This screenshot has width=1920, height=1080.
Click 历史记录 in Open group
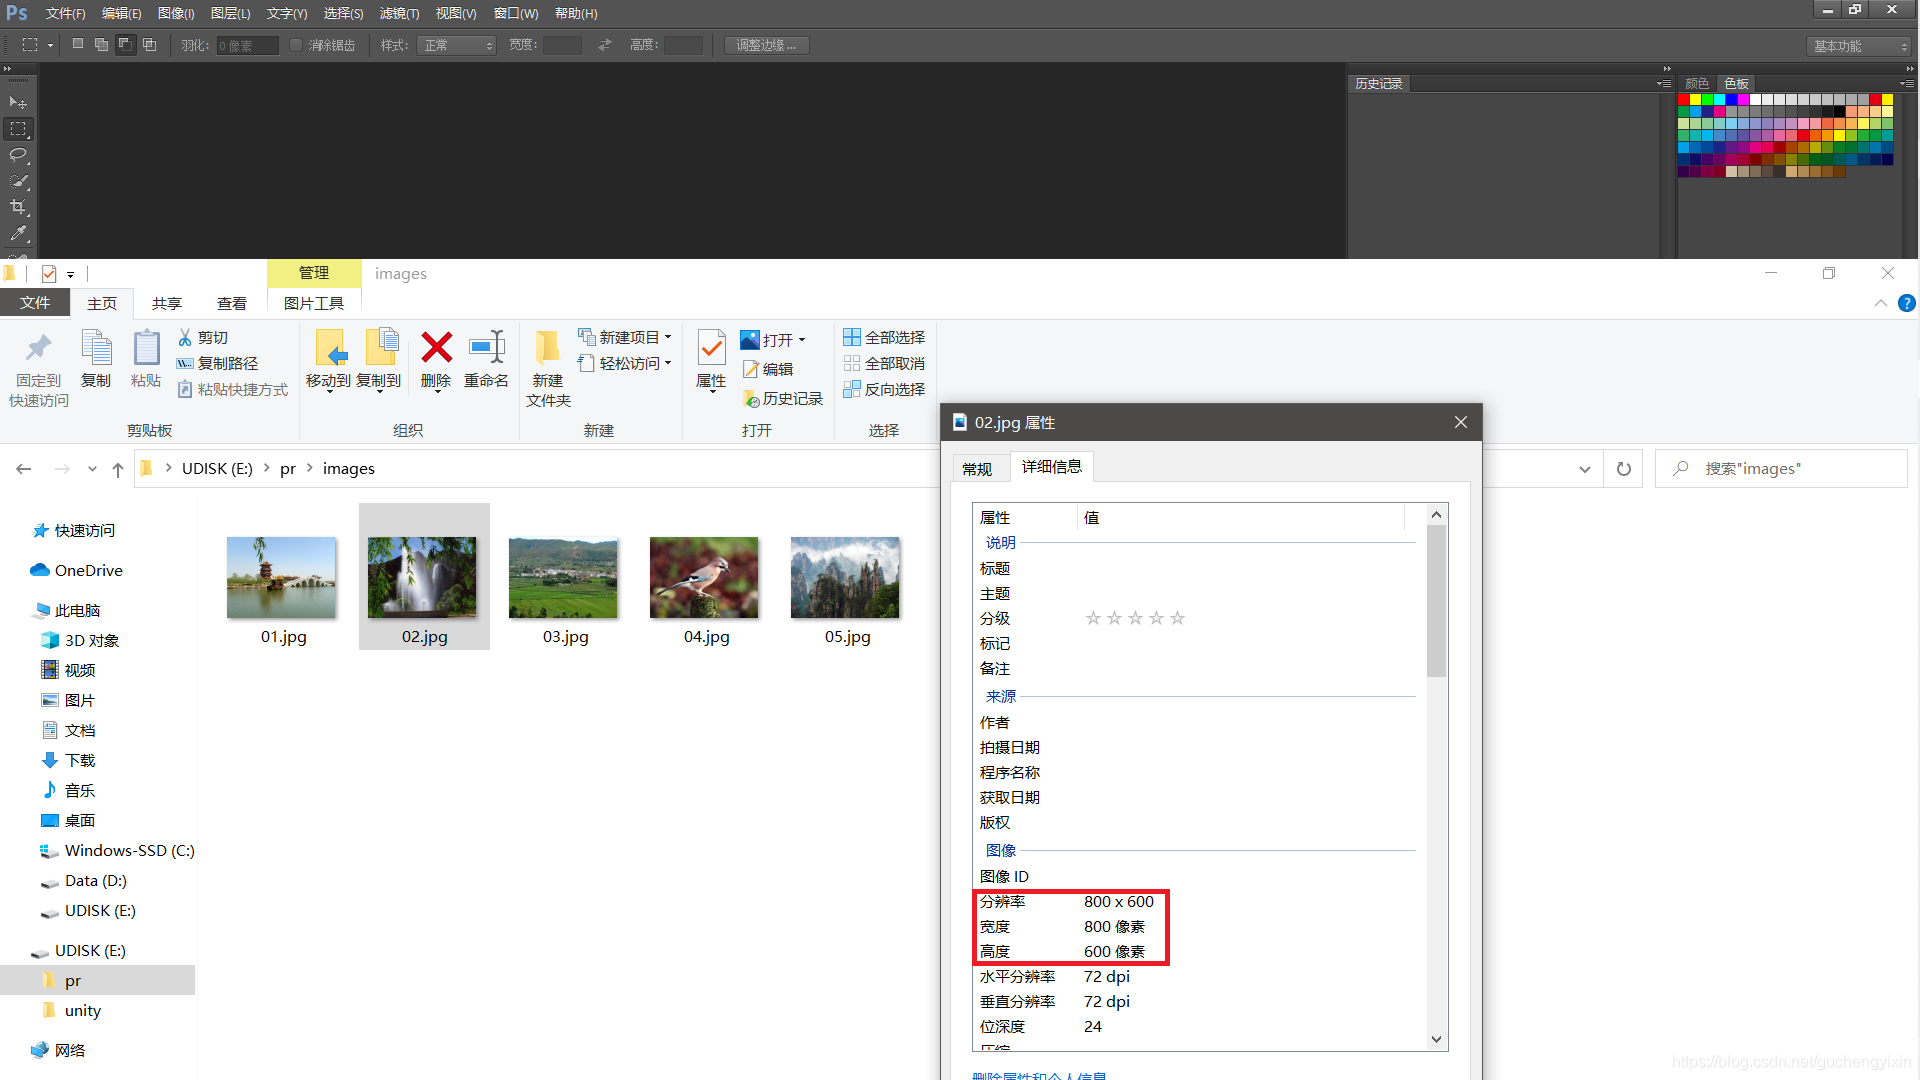(783, 399)
